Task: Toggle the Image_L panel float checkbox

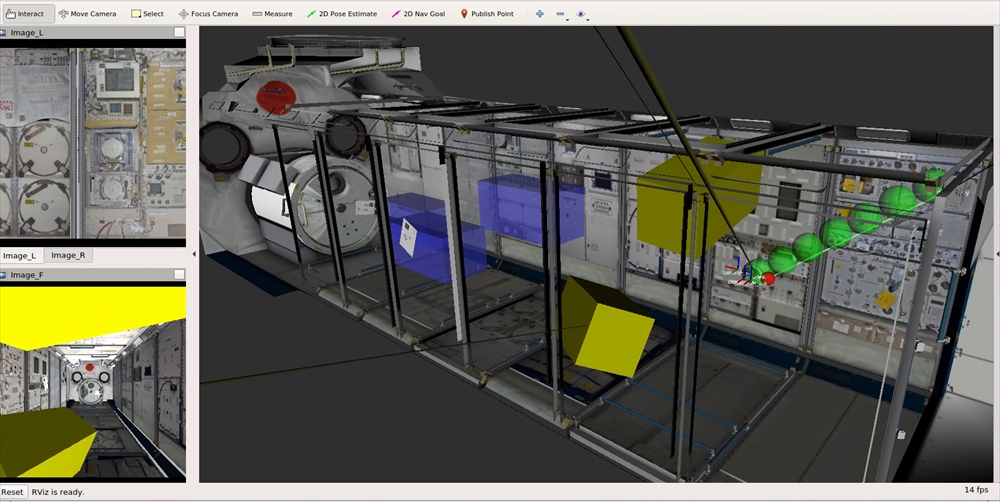Action: pyautogui.click(x=178, y=33)
